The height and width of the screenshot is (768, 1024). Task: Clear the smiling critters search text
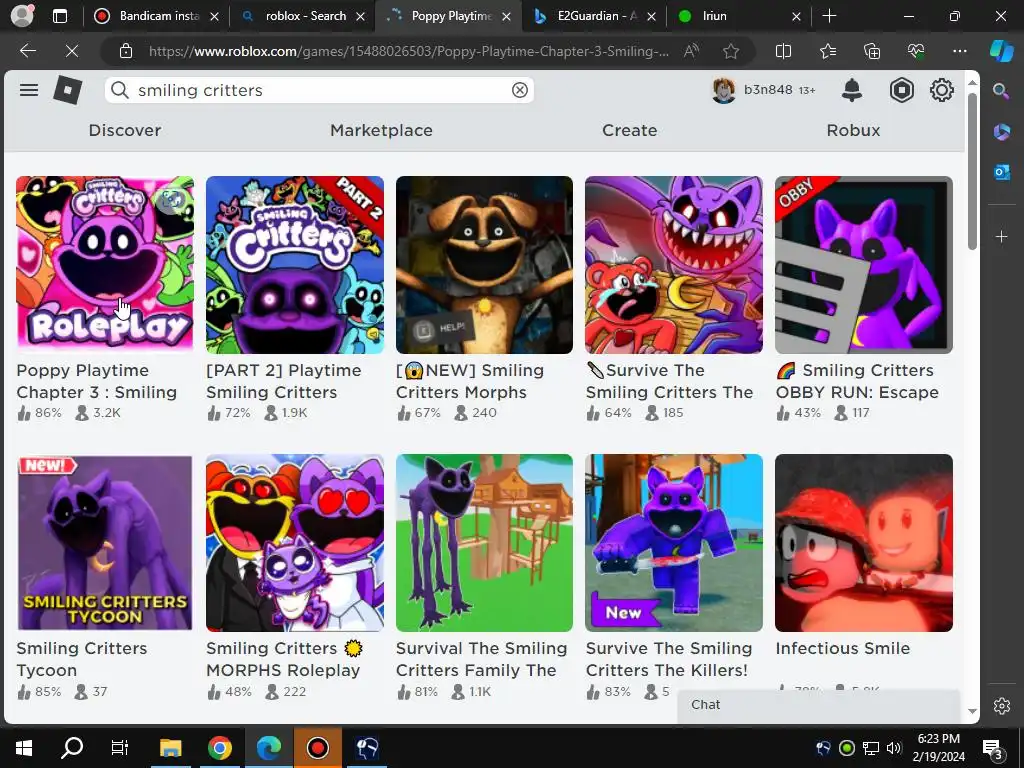[520, 90]
